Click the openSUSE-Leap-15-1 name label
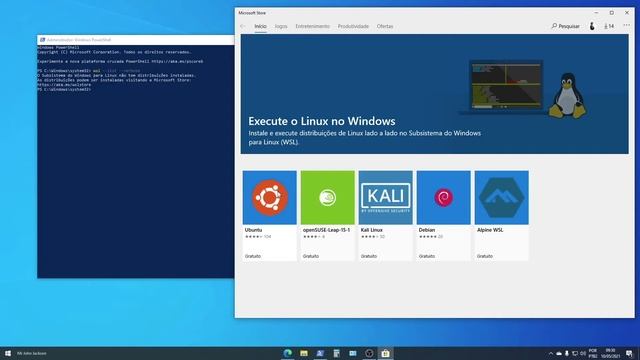This screenshot has height=360, width=640. [326, 230]
